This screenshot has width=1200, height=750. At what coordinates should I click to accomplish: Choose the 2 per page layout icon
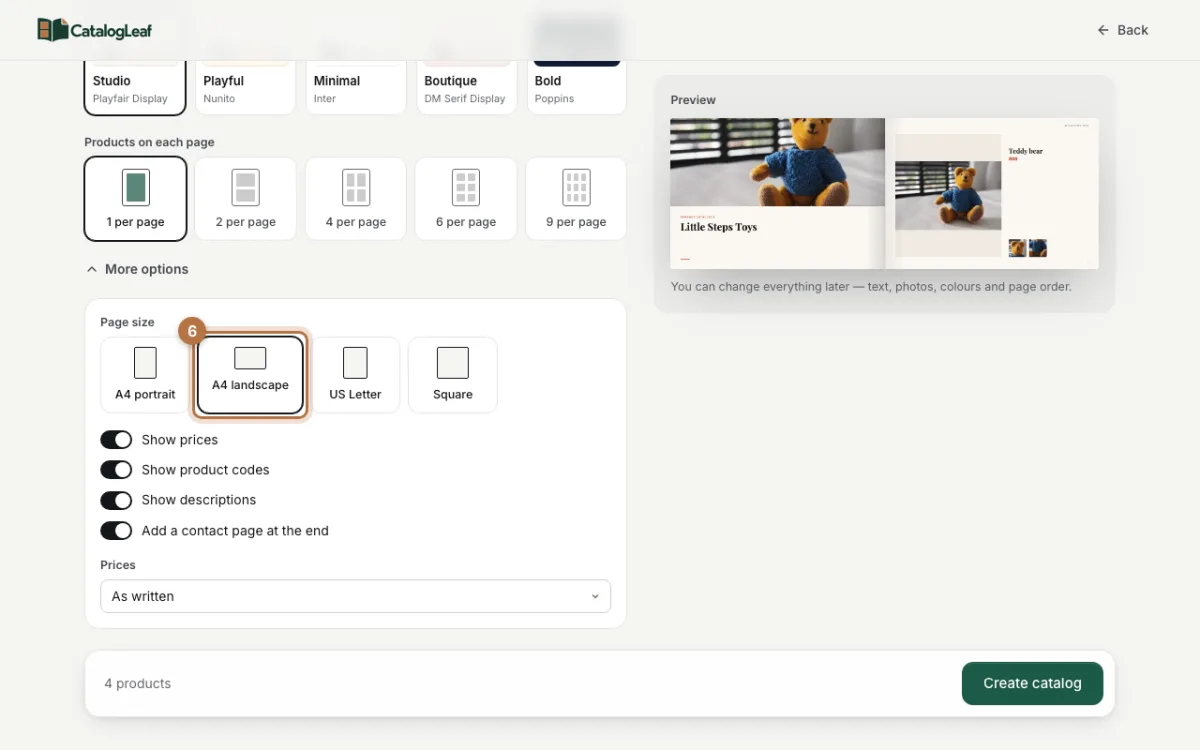tap(246, 187)
